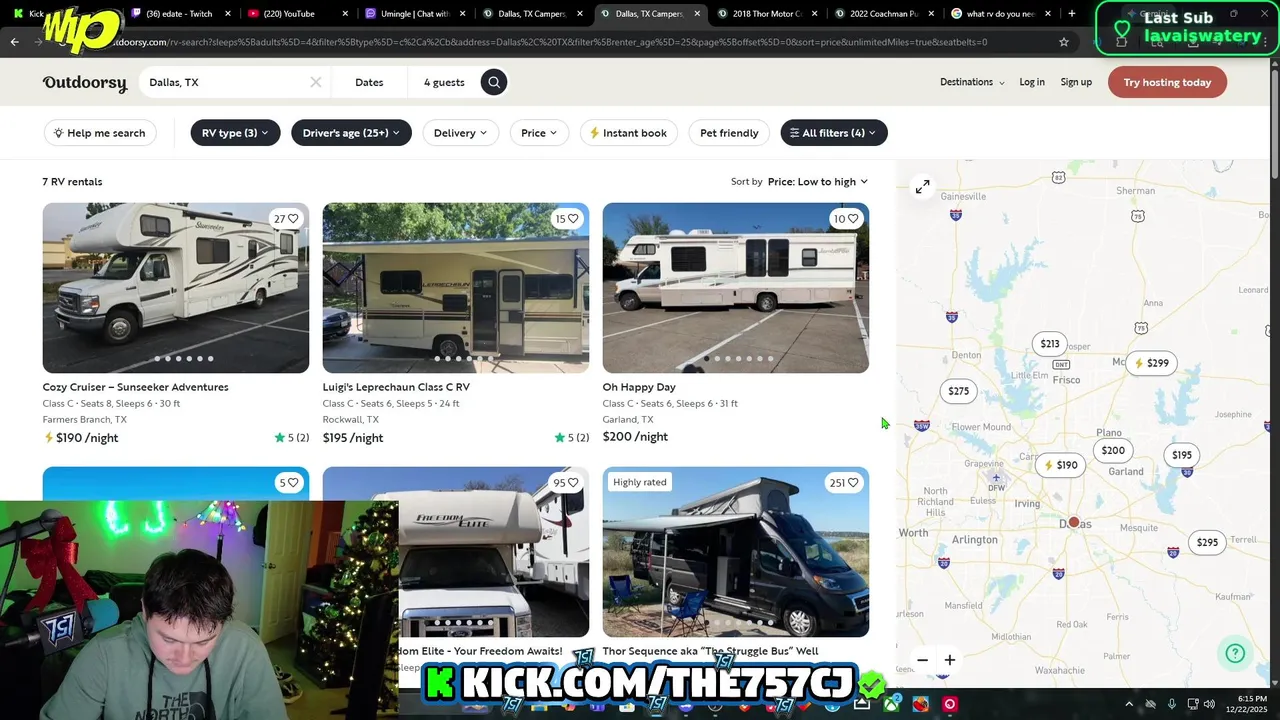Image resolution: width=1280 pixels, height=720 pixels.
Task: Switch to 2018 Thor Motor tab
Action: (766, 14)
